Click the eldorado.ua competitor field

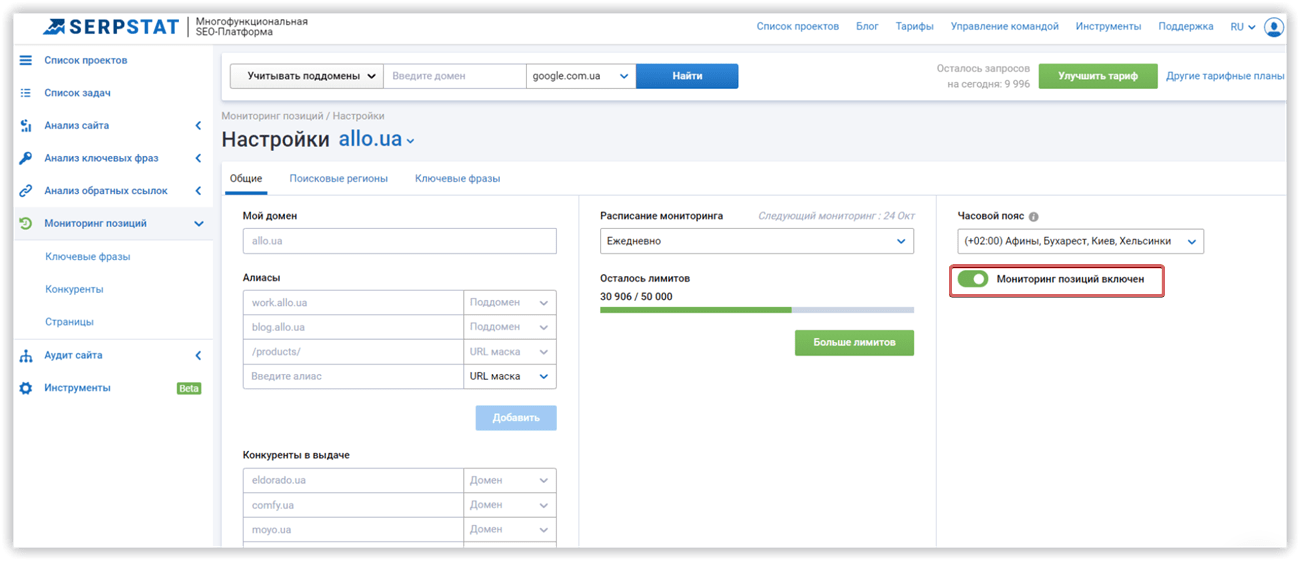[x=353, y=481]
